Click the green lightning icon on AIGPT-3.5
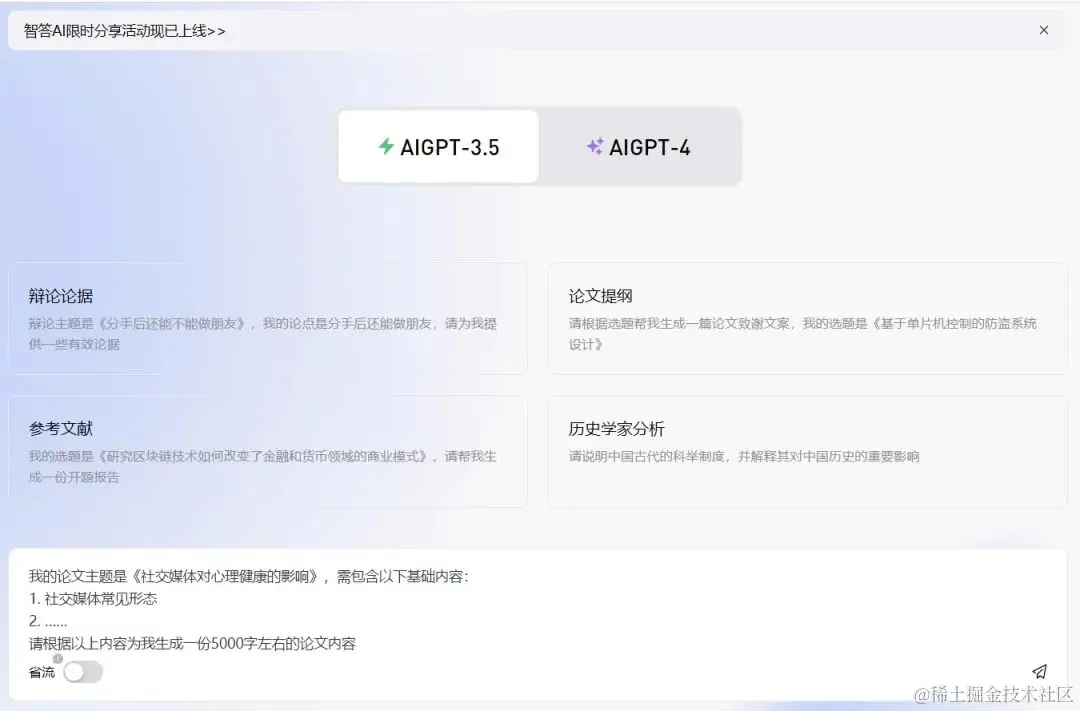The image size is (1080, 711). click(385, 145)
